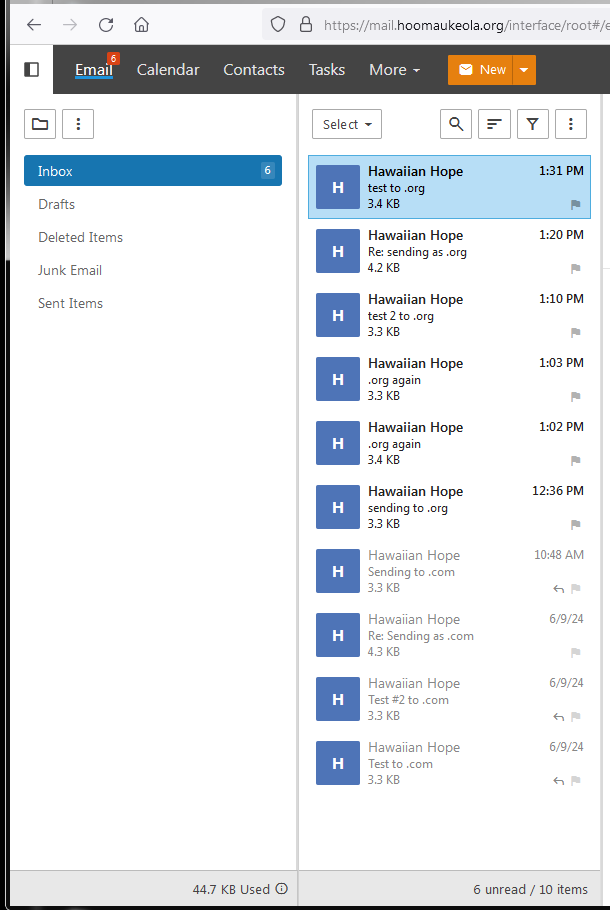Open the "test 2 to .org" email
This screenshot has width=610, height=910.
coord(450,314)
